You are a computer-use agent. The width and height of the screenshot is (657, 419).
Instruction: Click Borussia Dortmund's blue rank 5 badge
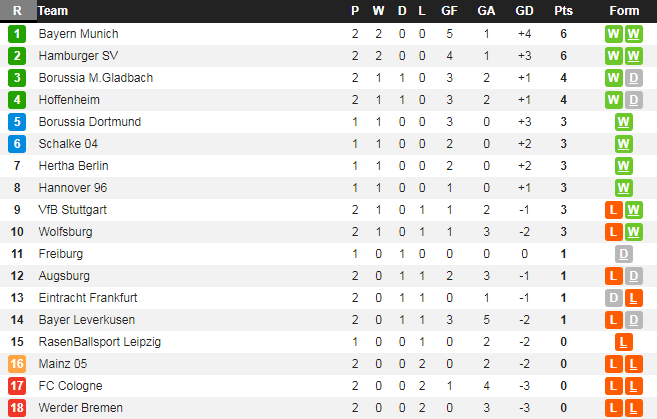[17, 122]
